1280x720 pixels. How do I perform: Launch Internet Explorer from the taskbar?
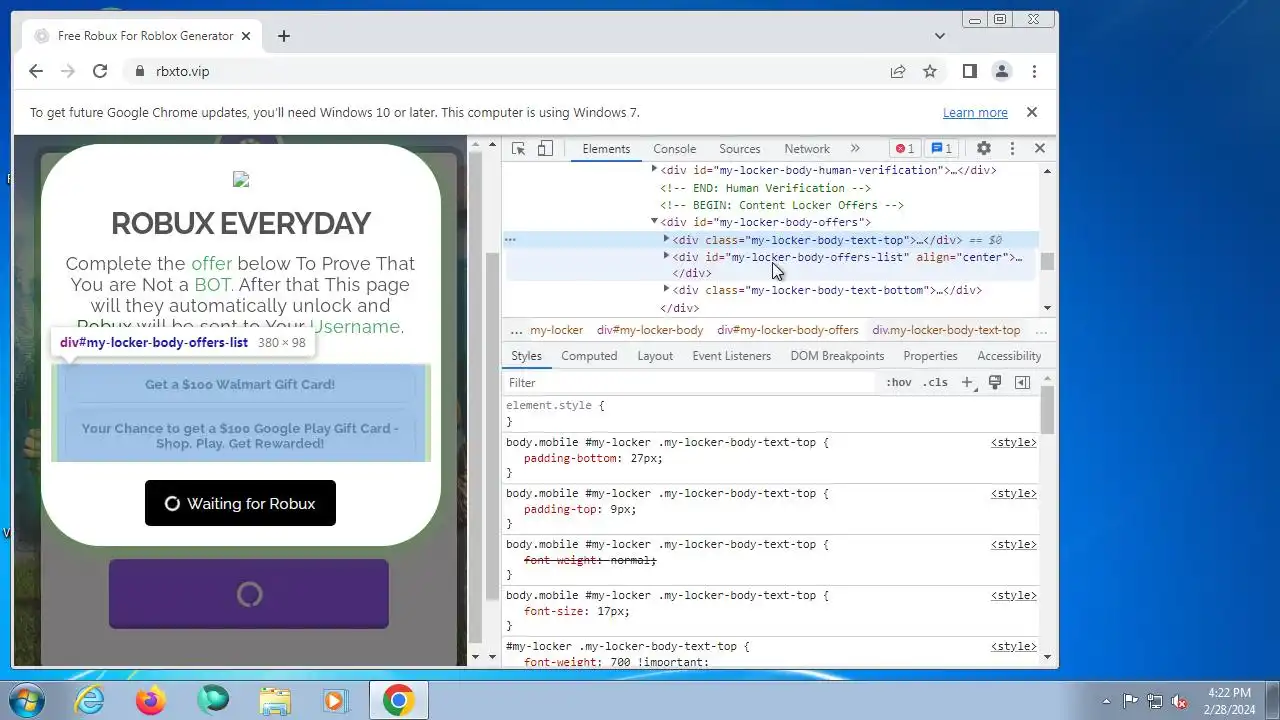click(90, 700)
